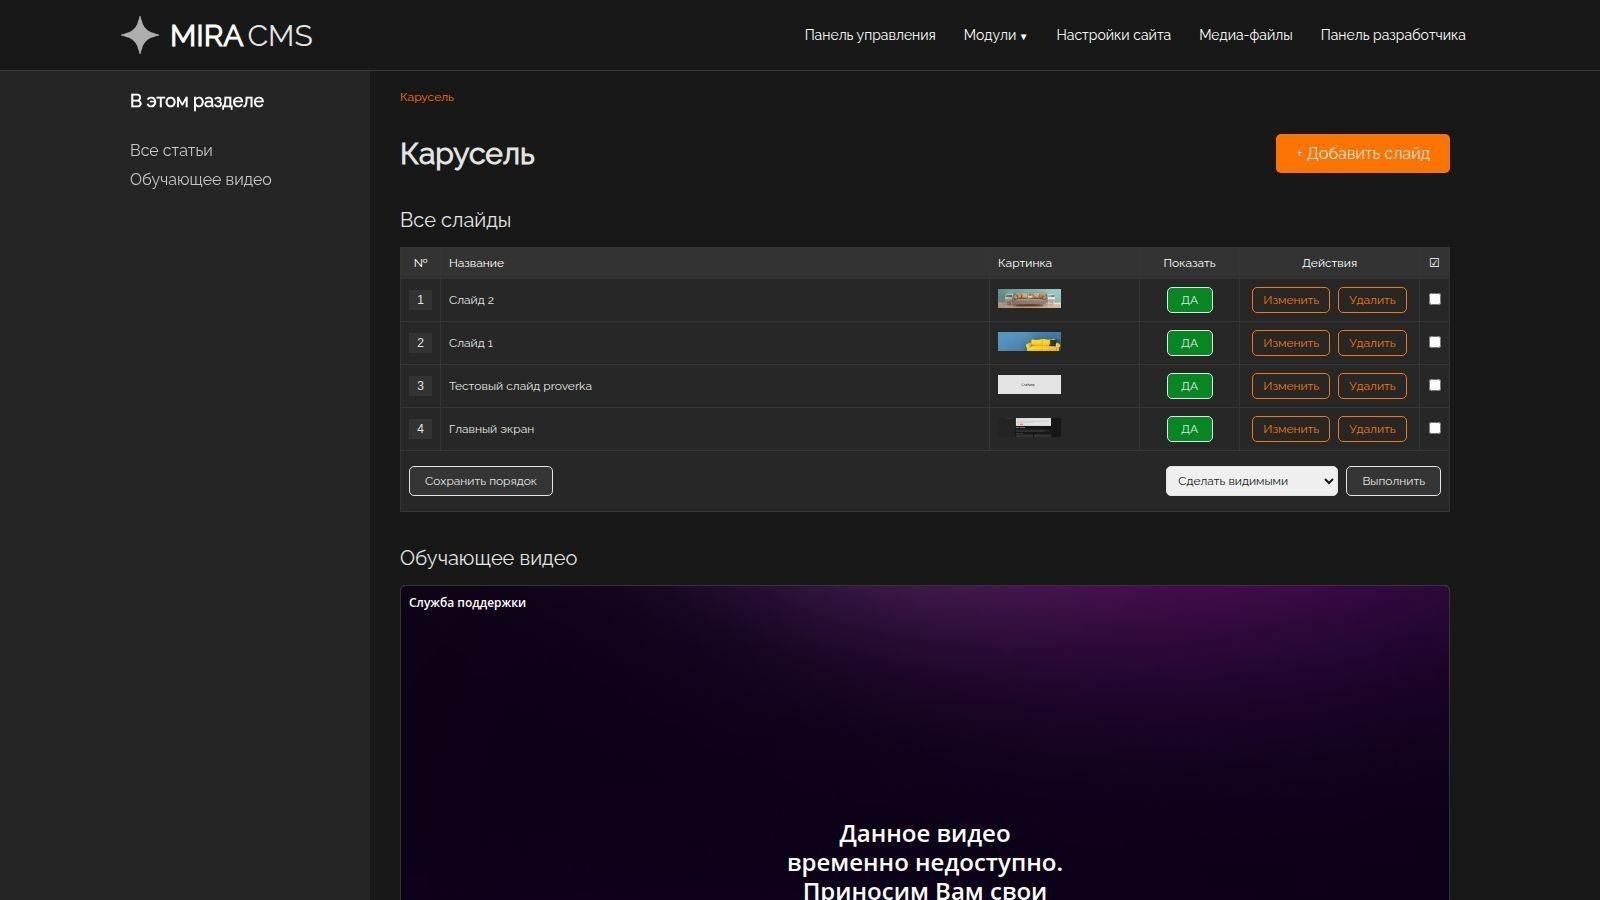1600x900 pixels.
Task: Open the Сделать видимыми action dropdown
Action: click(1250, 481)
